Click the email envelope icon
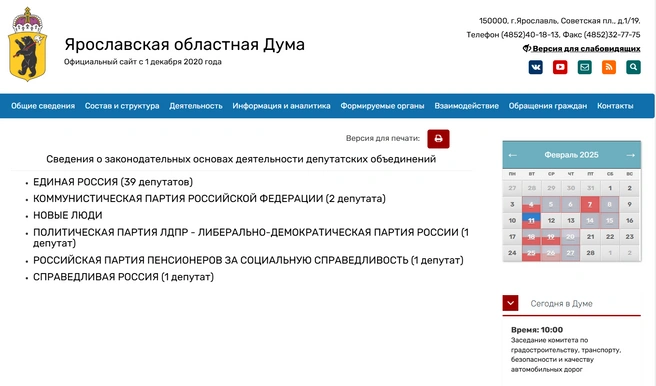Screen dimensions: 656x386 click(584, 67)
